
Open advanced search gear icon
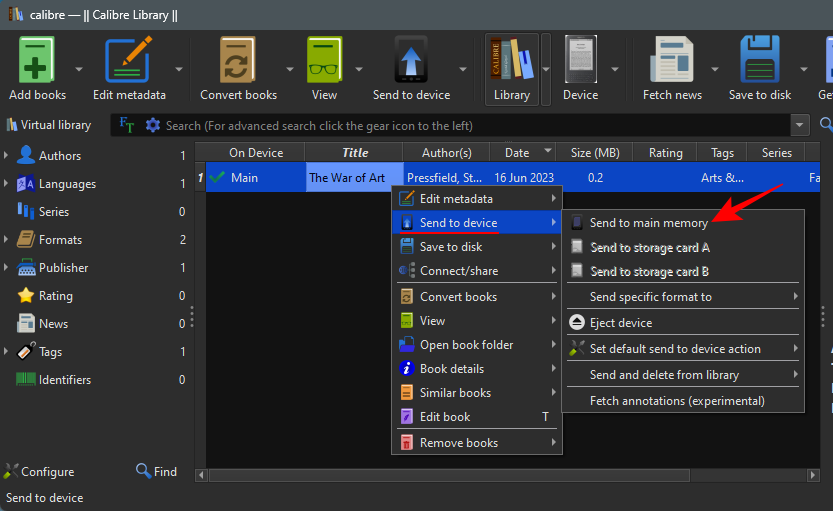153,125
